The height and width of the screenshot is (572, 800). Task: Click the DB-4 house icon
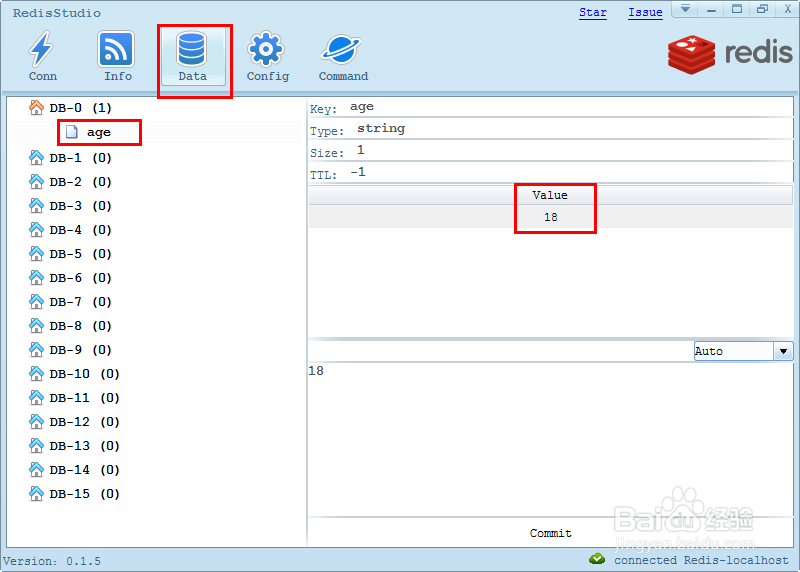[x=36, y=230]
